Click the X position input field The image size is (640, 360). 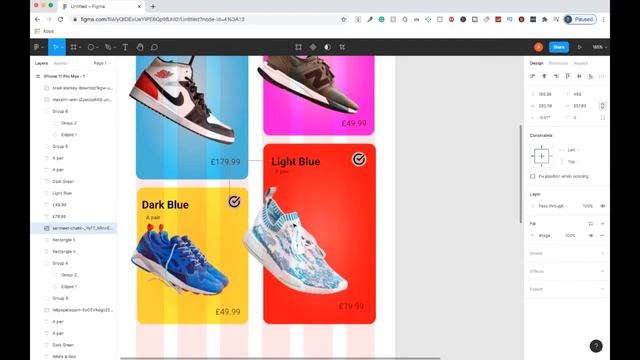pos(545,94)
